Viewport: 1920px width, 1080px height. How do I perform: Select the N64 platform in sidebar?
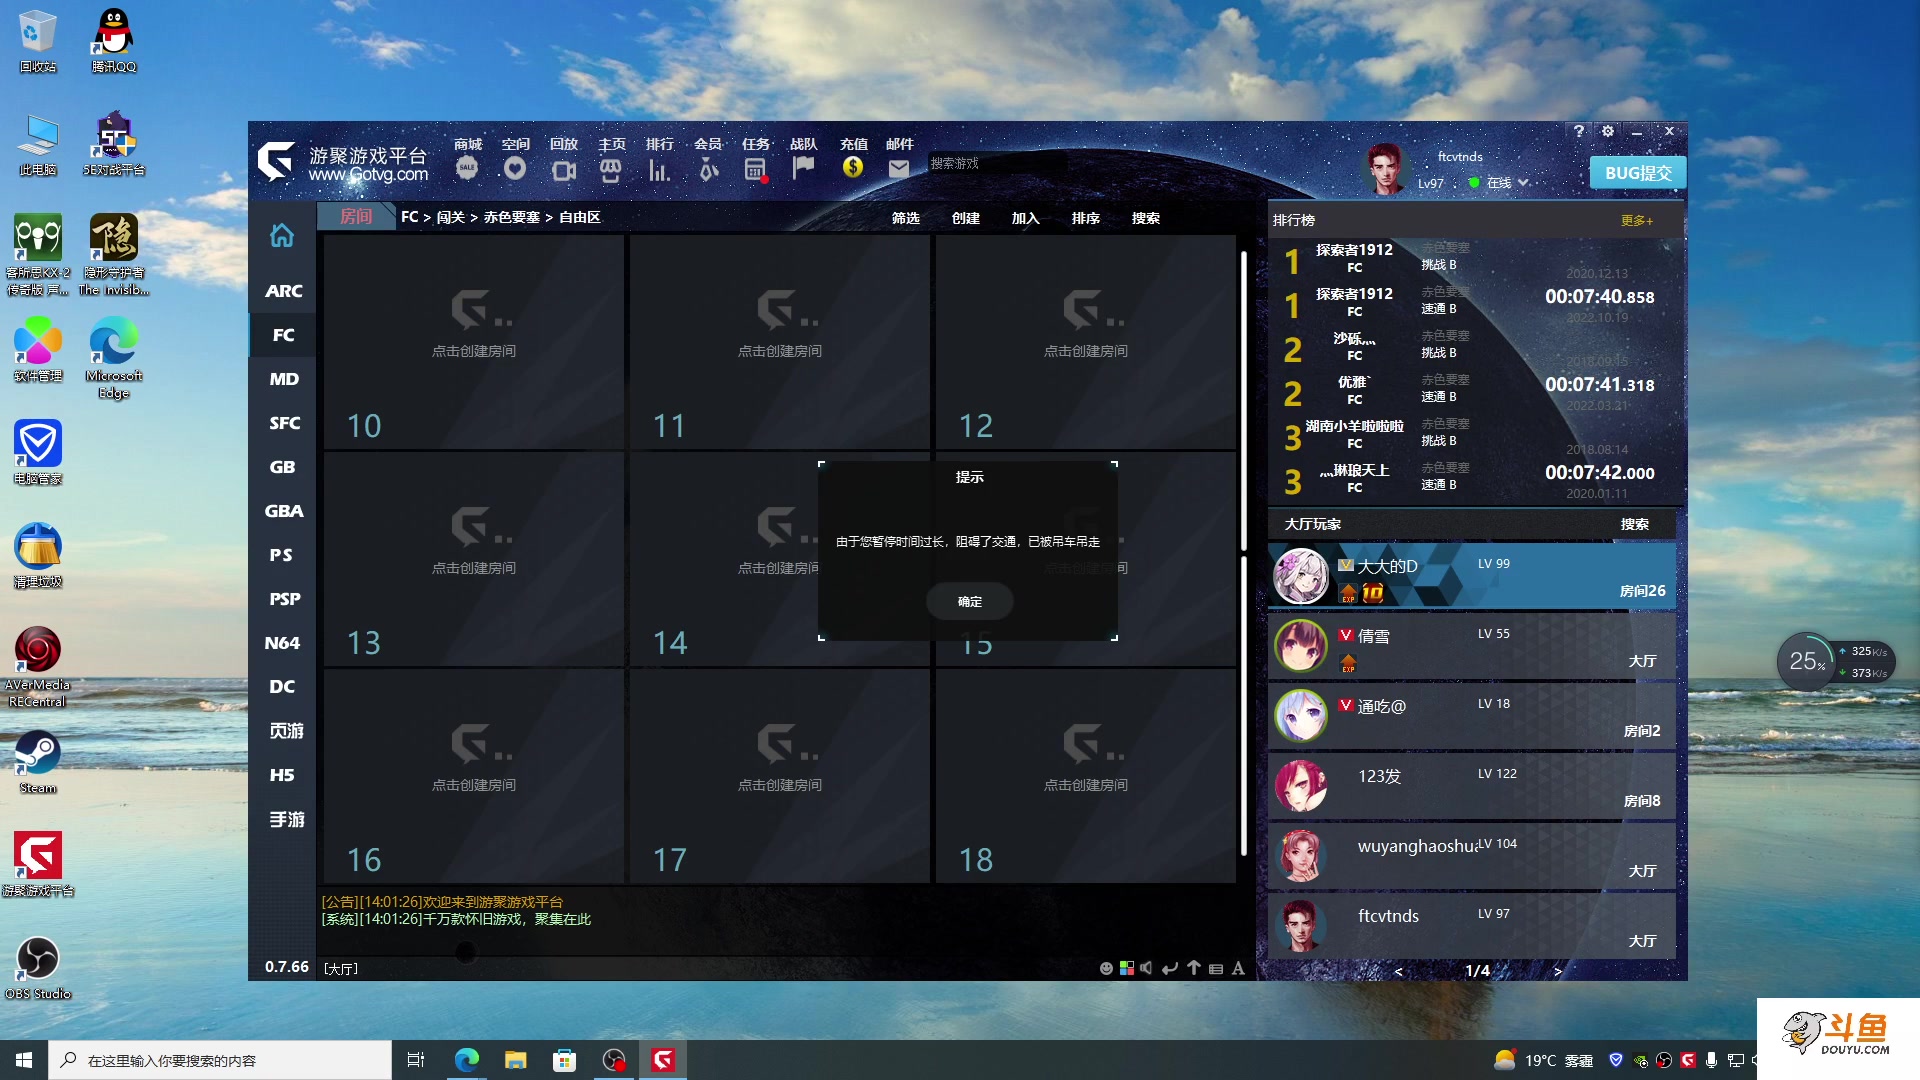coord(283,643)
